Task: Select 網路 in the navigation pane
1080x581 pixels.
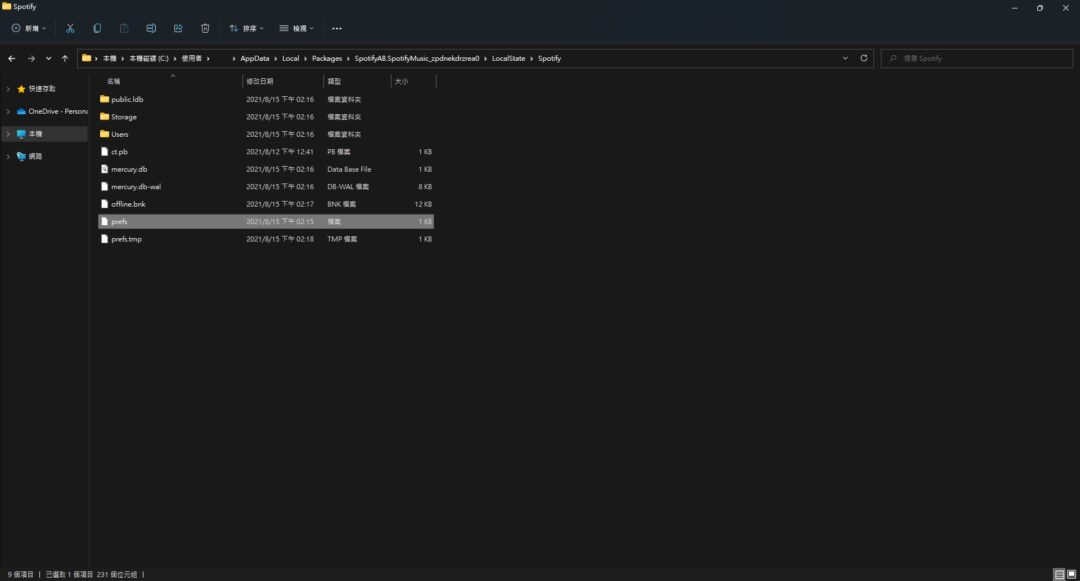Action: pyautogui.click(x=35, y=156)
